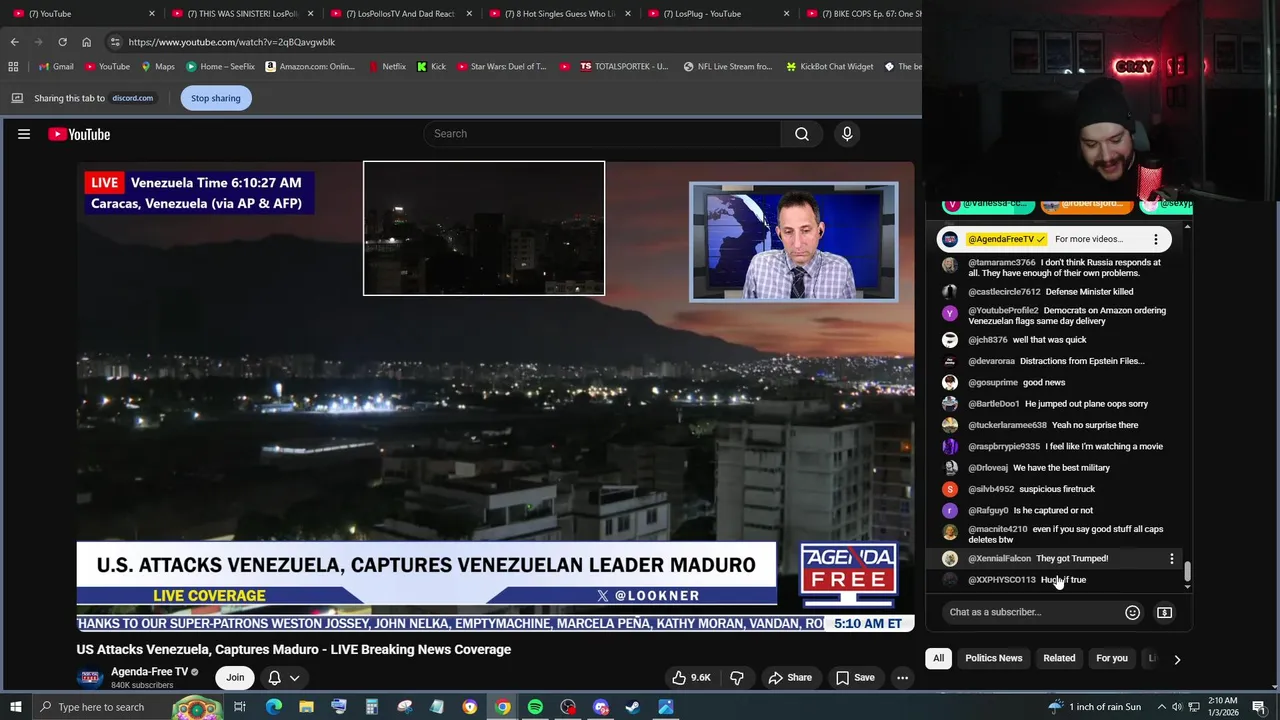Start voice search with microphone icon
Viewport: 1280px width, 720px height.
coord(847,134)
